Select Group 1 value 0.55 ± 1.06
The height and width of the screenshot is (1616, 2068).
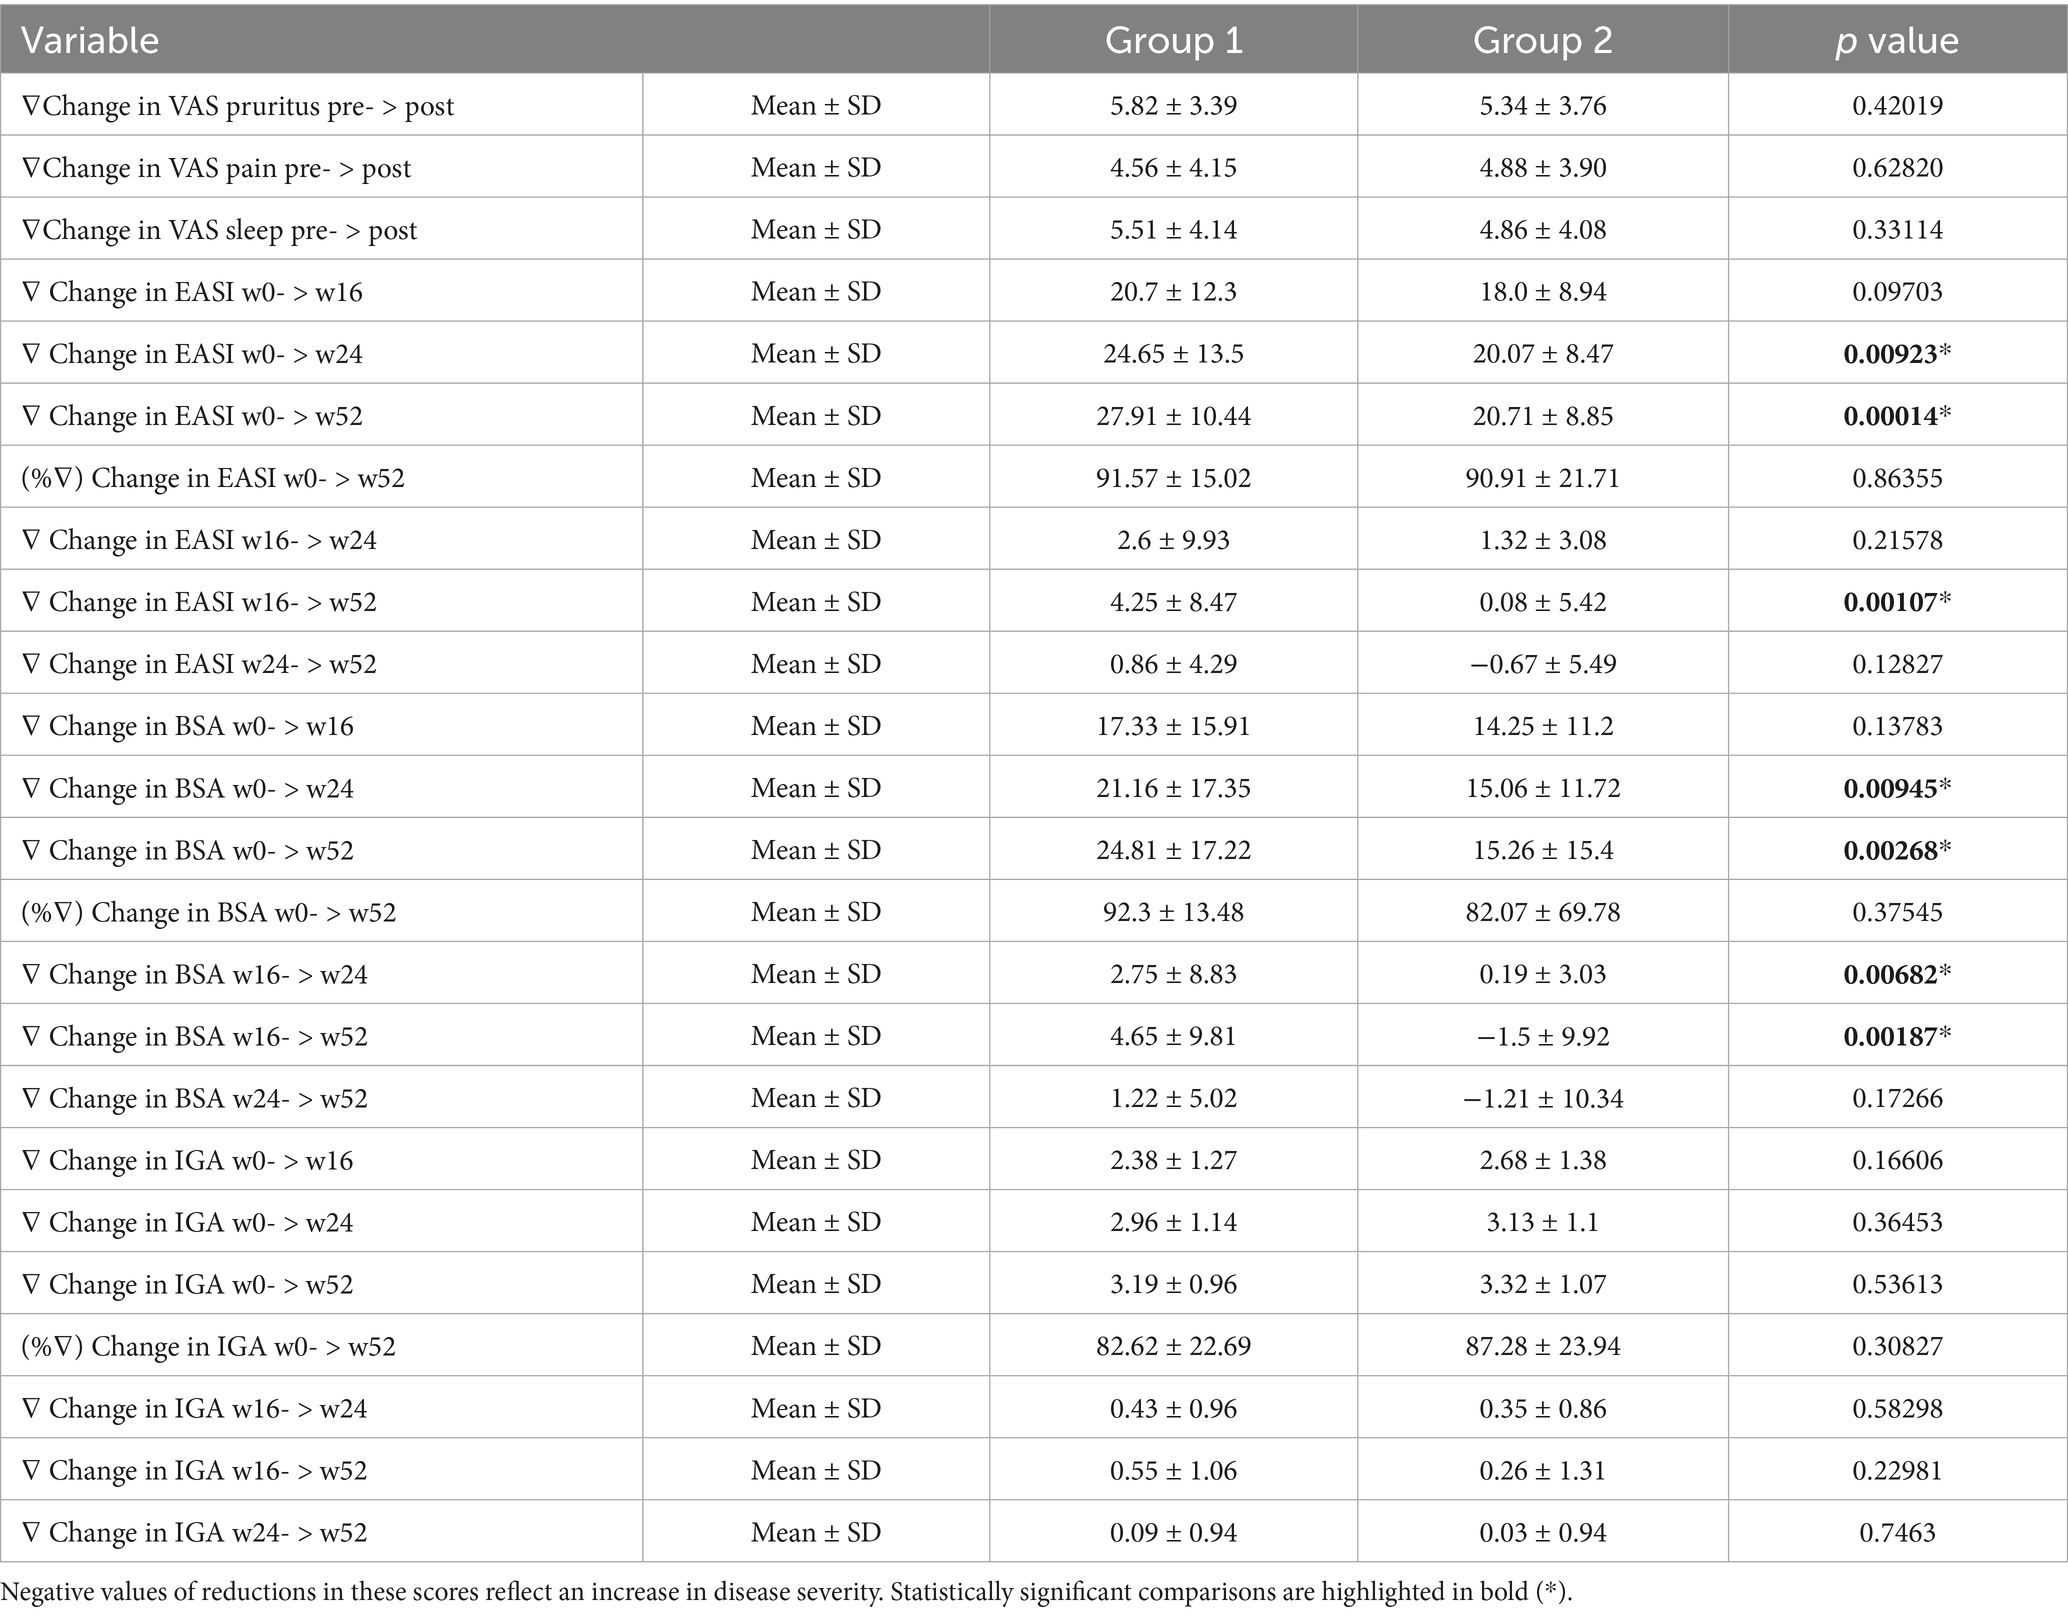click(x=1173, y=1470)
